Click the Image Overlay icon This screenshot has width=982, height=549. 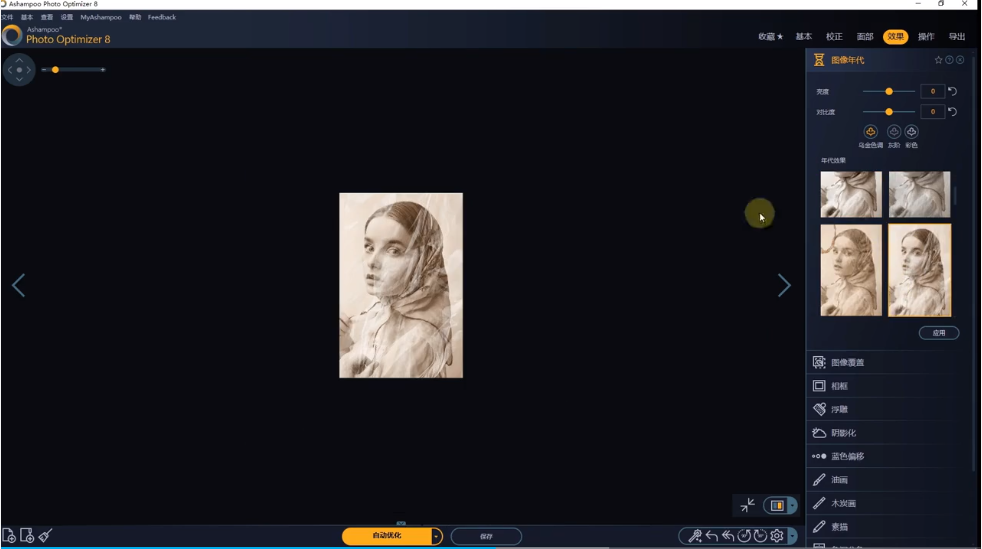819,362
